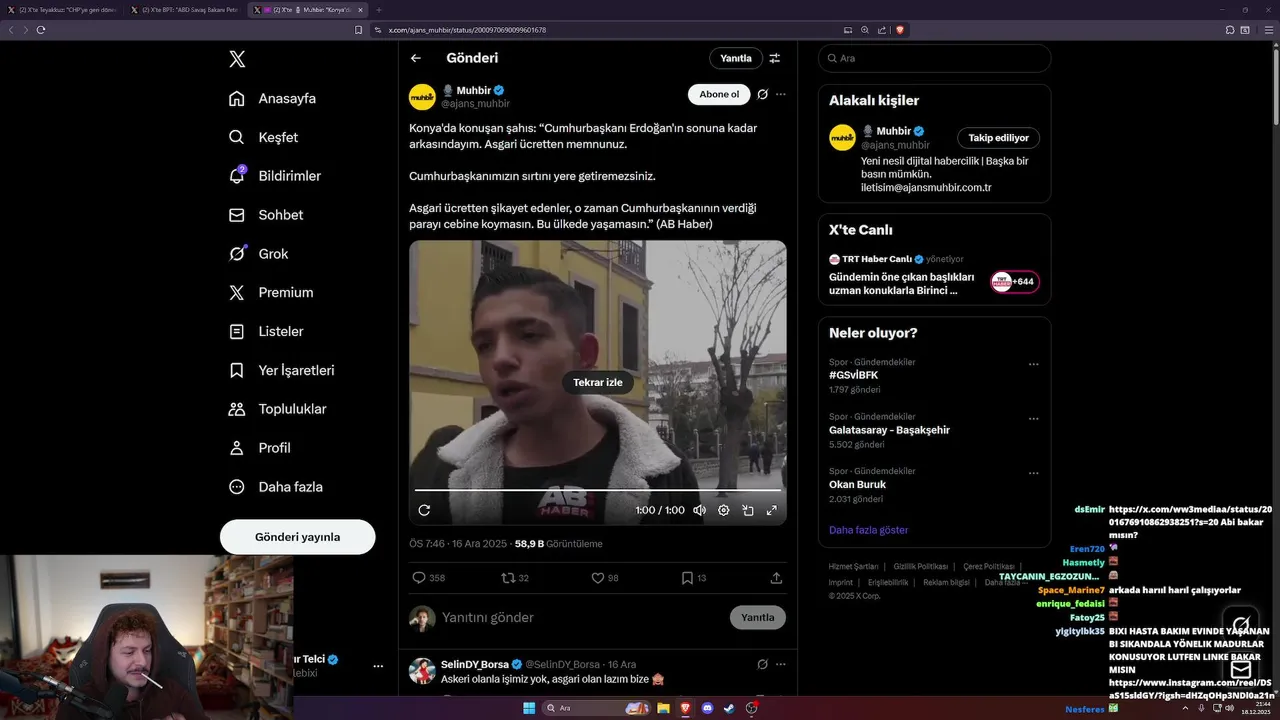Viewport: 1280px width, 720px height.
Task: Click the Gönderi yayınla button
Action: click(297, 537)
